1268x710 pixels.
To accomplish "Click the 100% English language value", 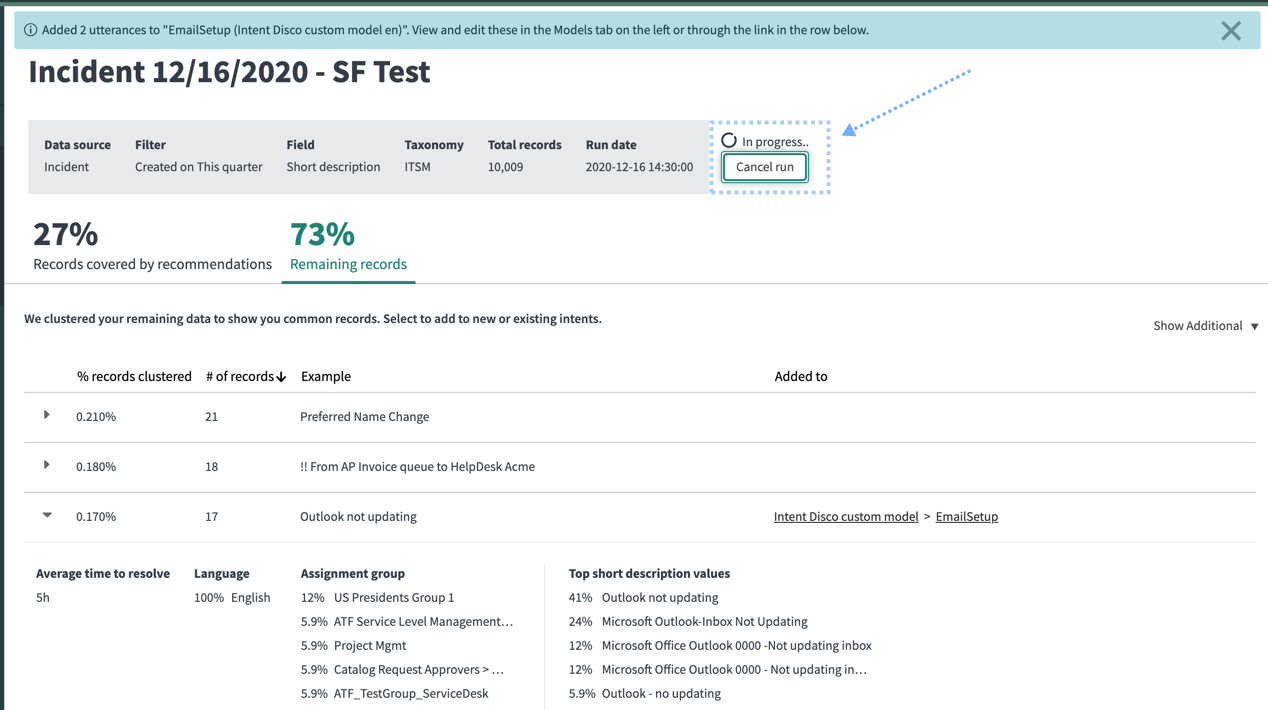I will point(232,598).
